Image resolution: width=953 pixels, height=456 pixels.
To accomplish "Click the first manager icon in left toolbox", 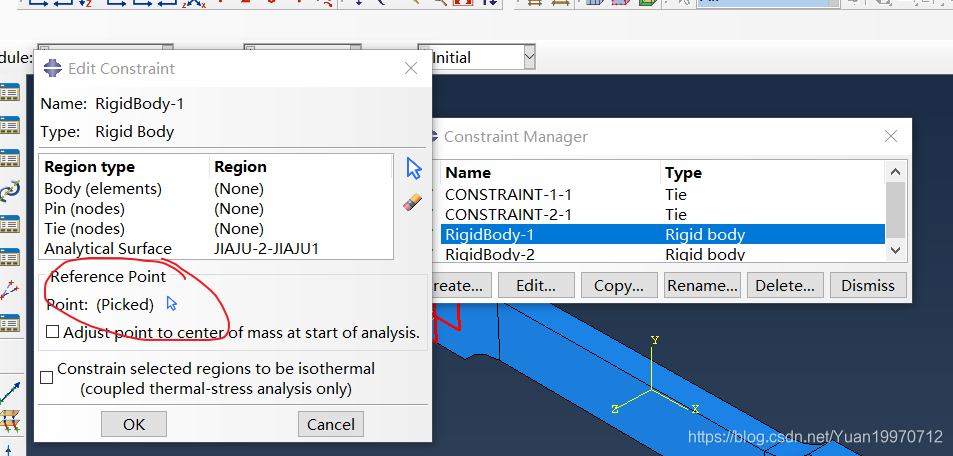I will [x=10, y=92].
